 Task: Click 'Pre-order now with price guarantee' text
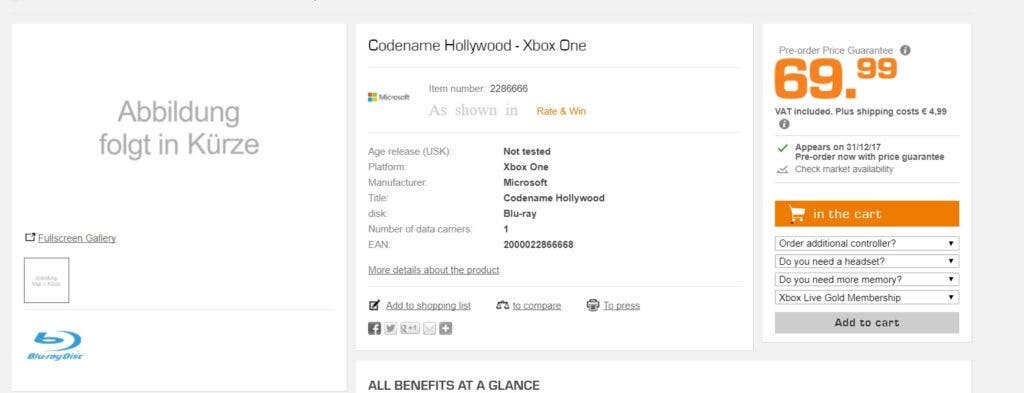click(869, 157)
